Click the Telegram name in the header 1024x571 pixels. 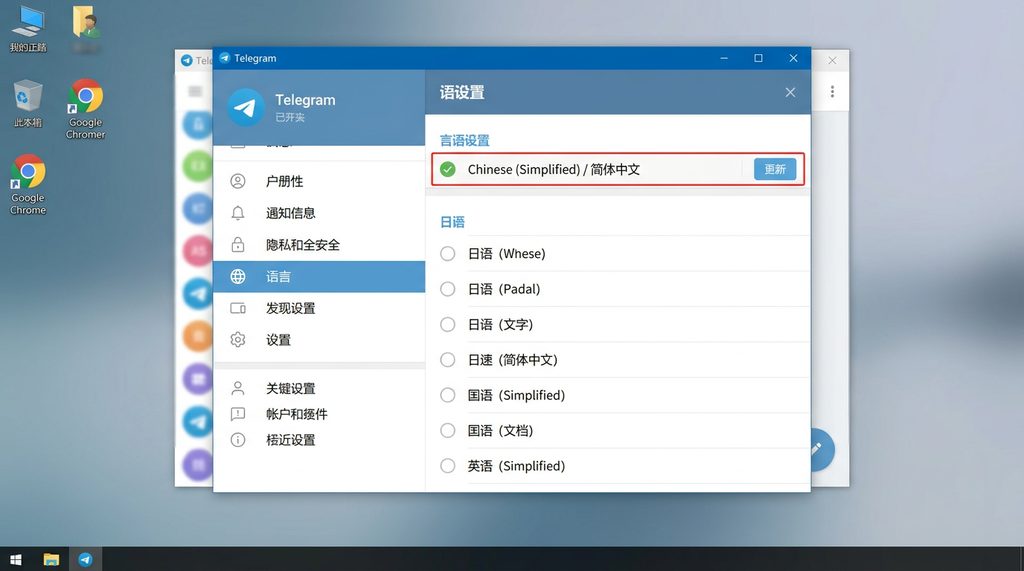[x=305, y=100]
